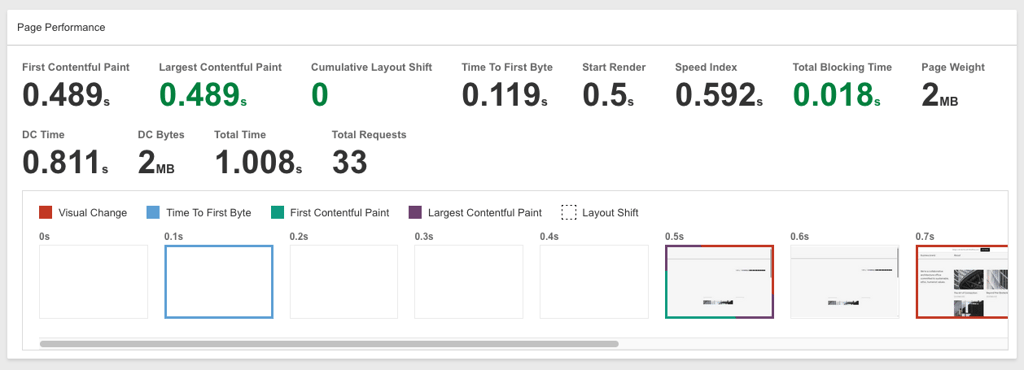Click the Start Render 0.5s value
The image size is (1024, 370).
608,95
